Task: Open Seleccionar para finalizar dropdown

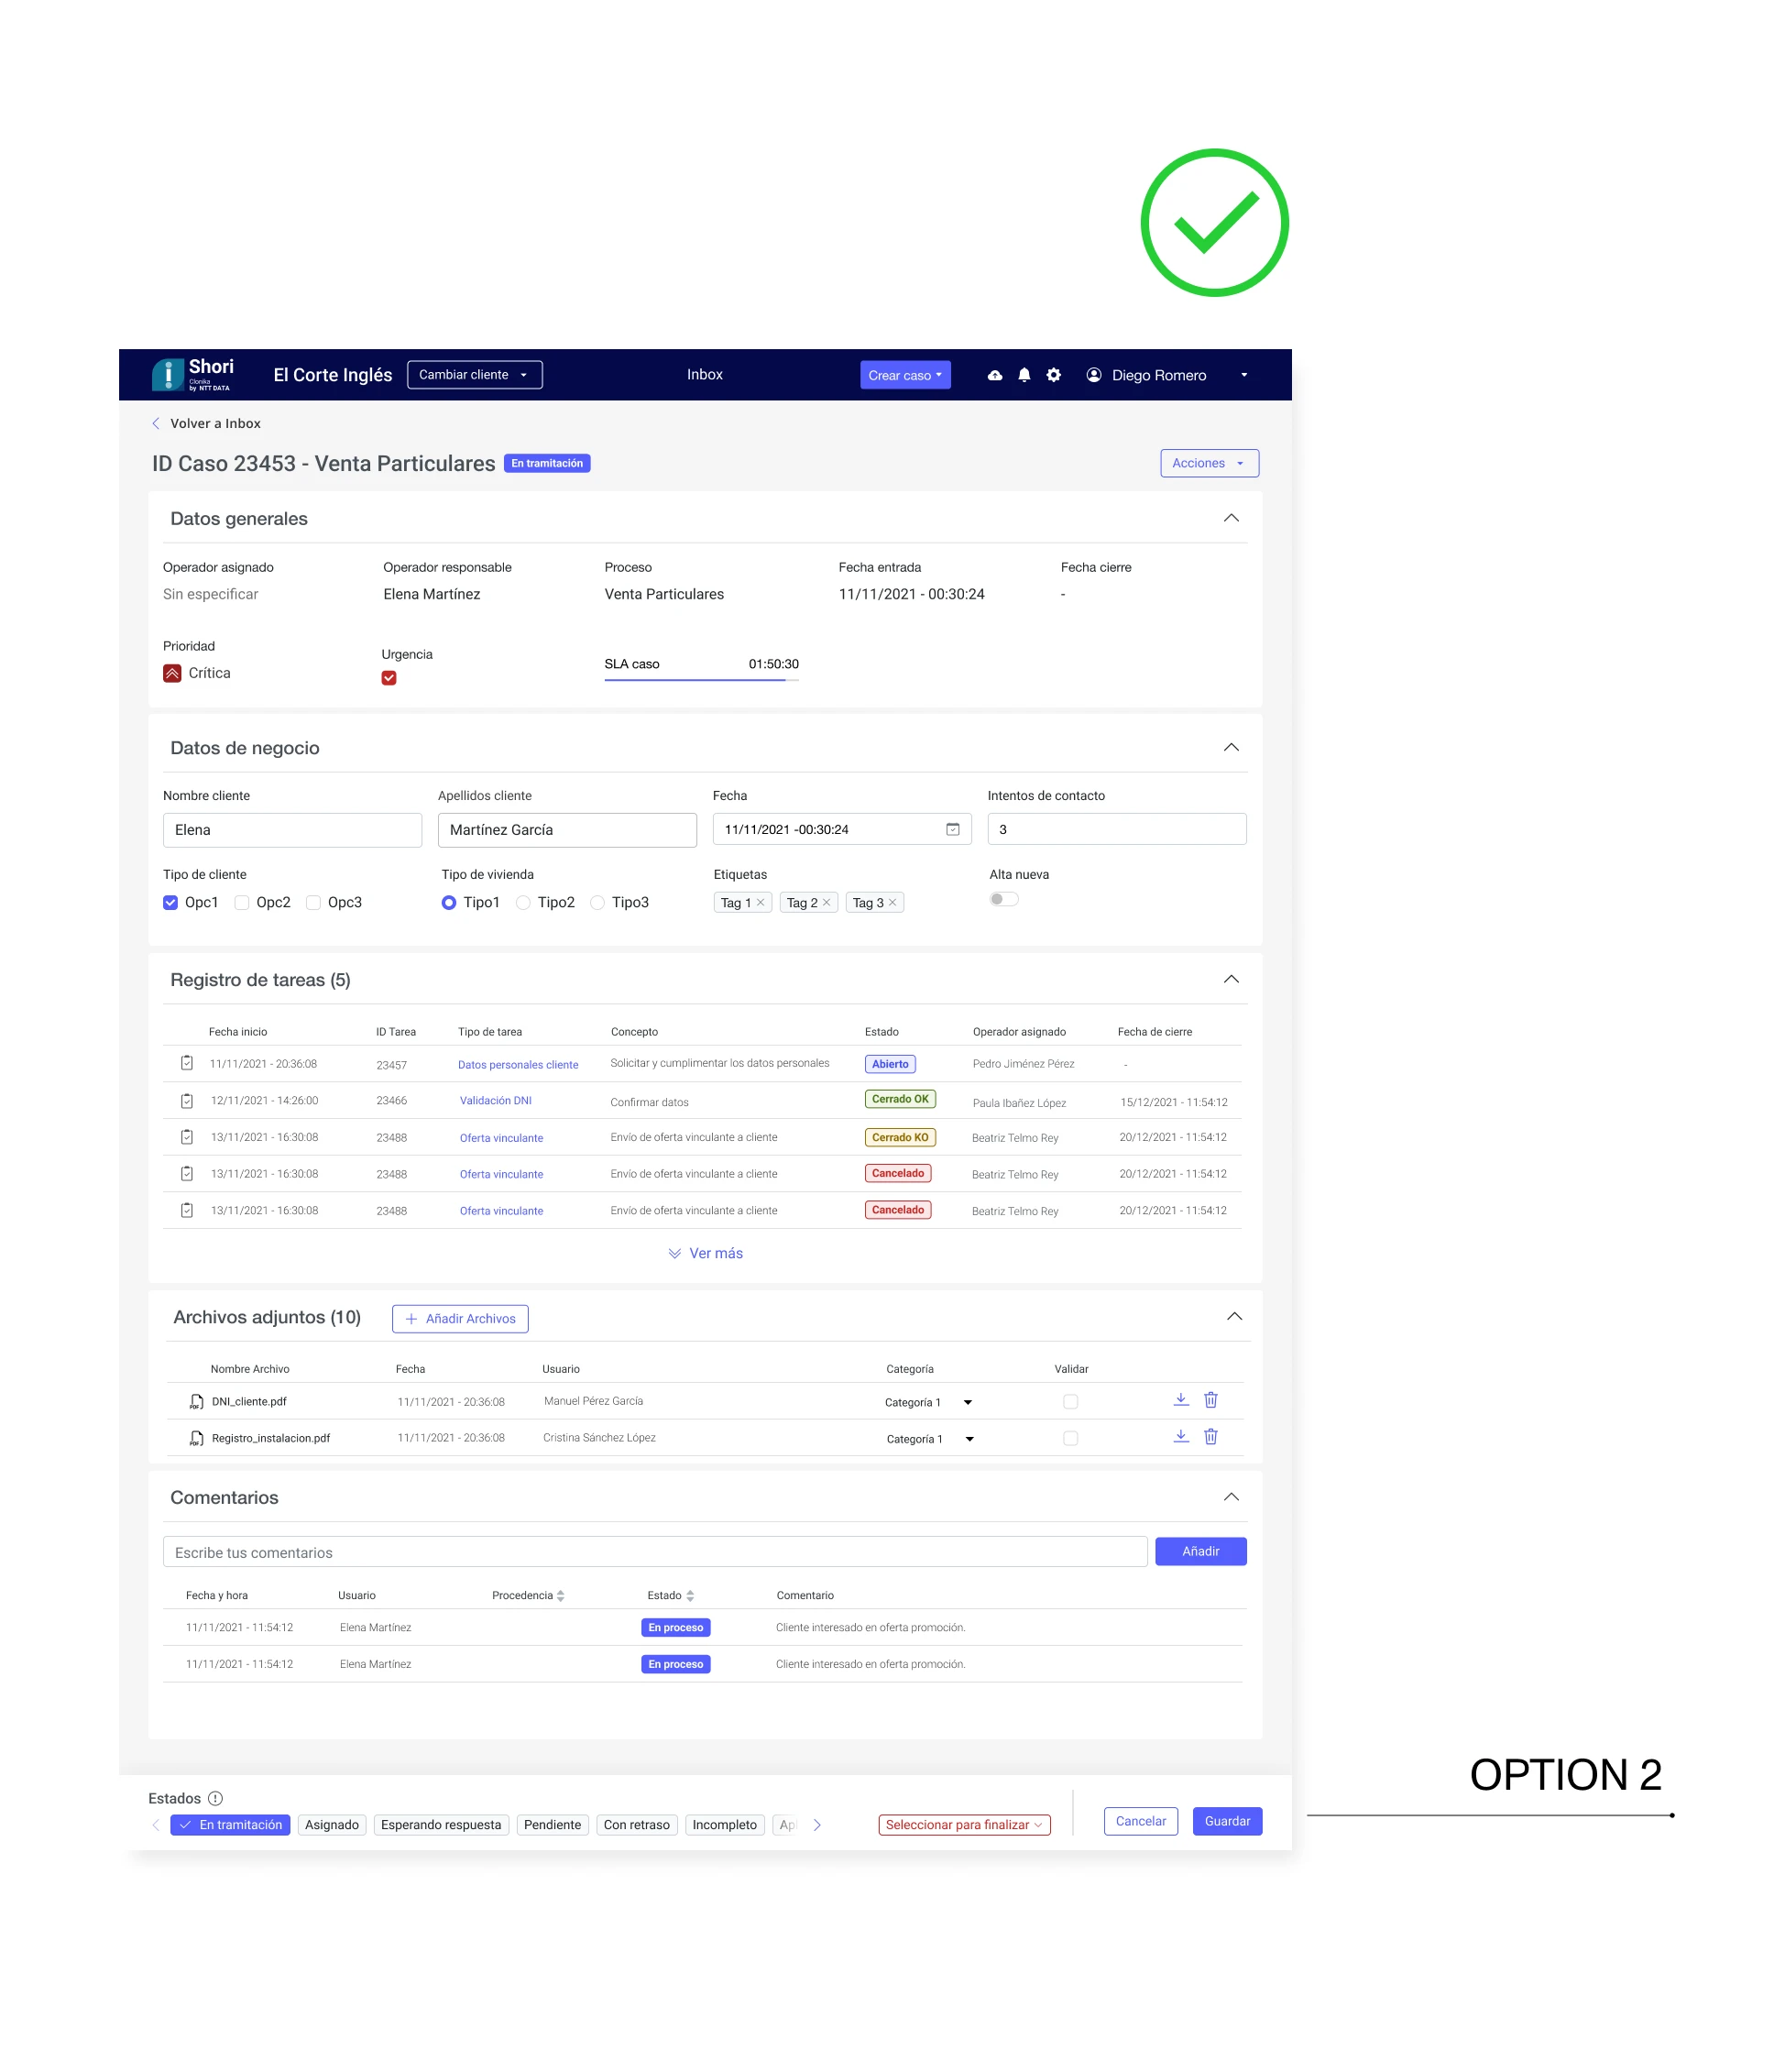Action: pyautogui.click(x=964, y=1825)
